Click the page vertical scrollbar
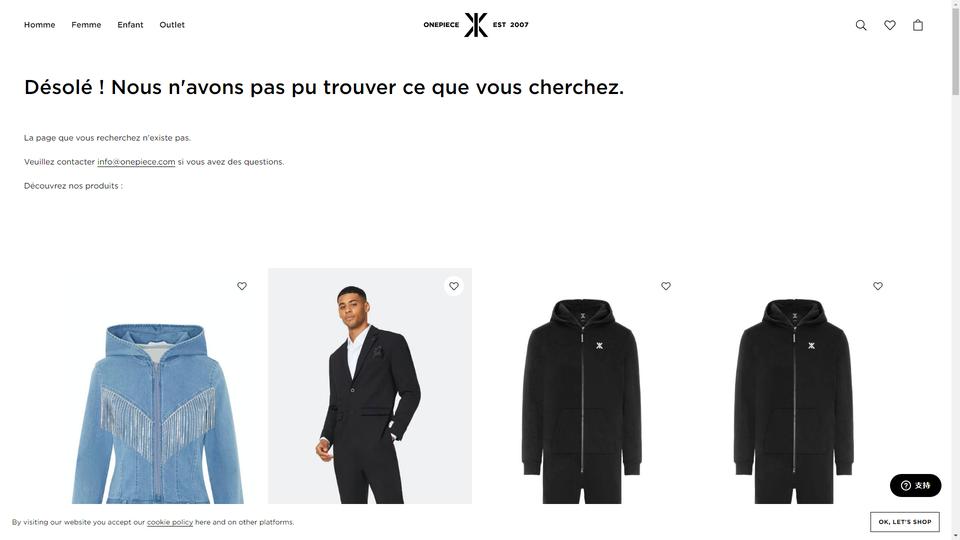The width and height of the screenshot is (960, 540). [x=955, y=269]
